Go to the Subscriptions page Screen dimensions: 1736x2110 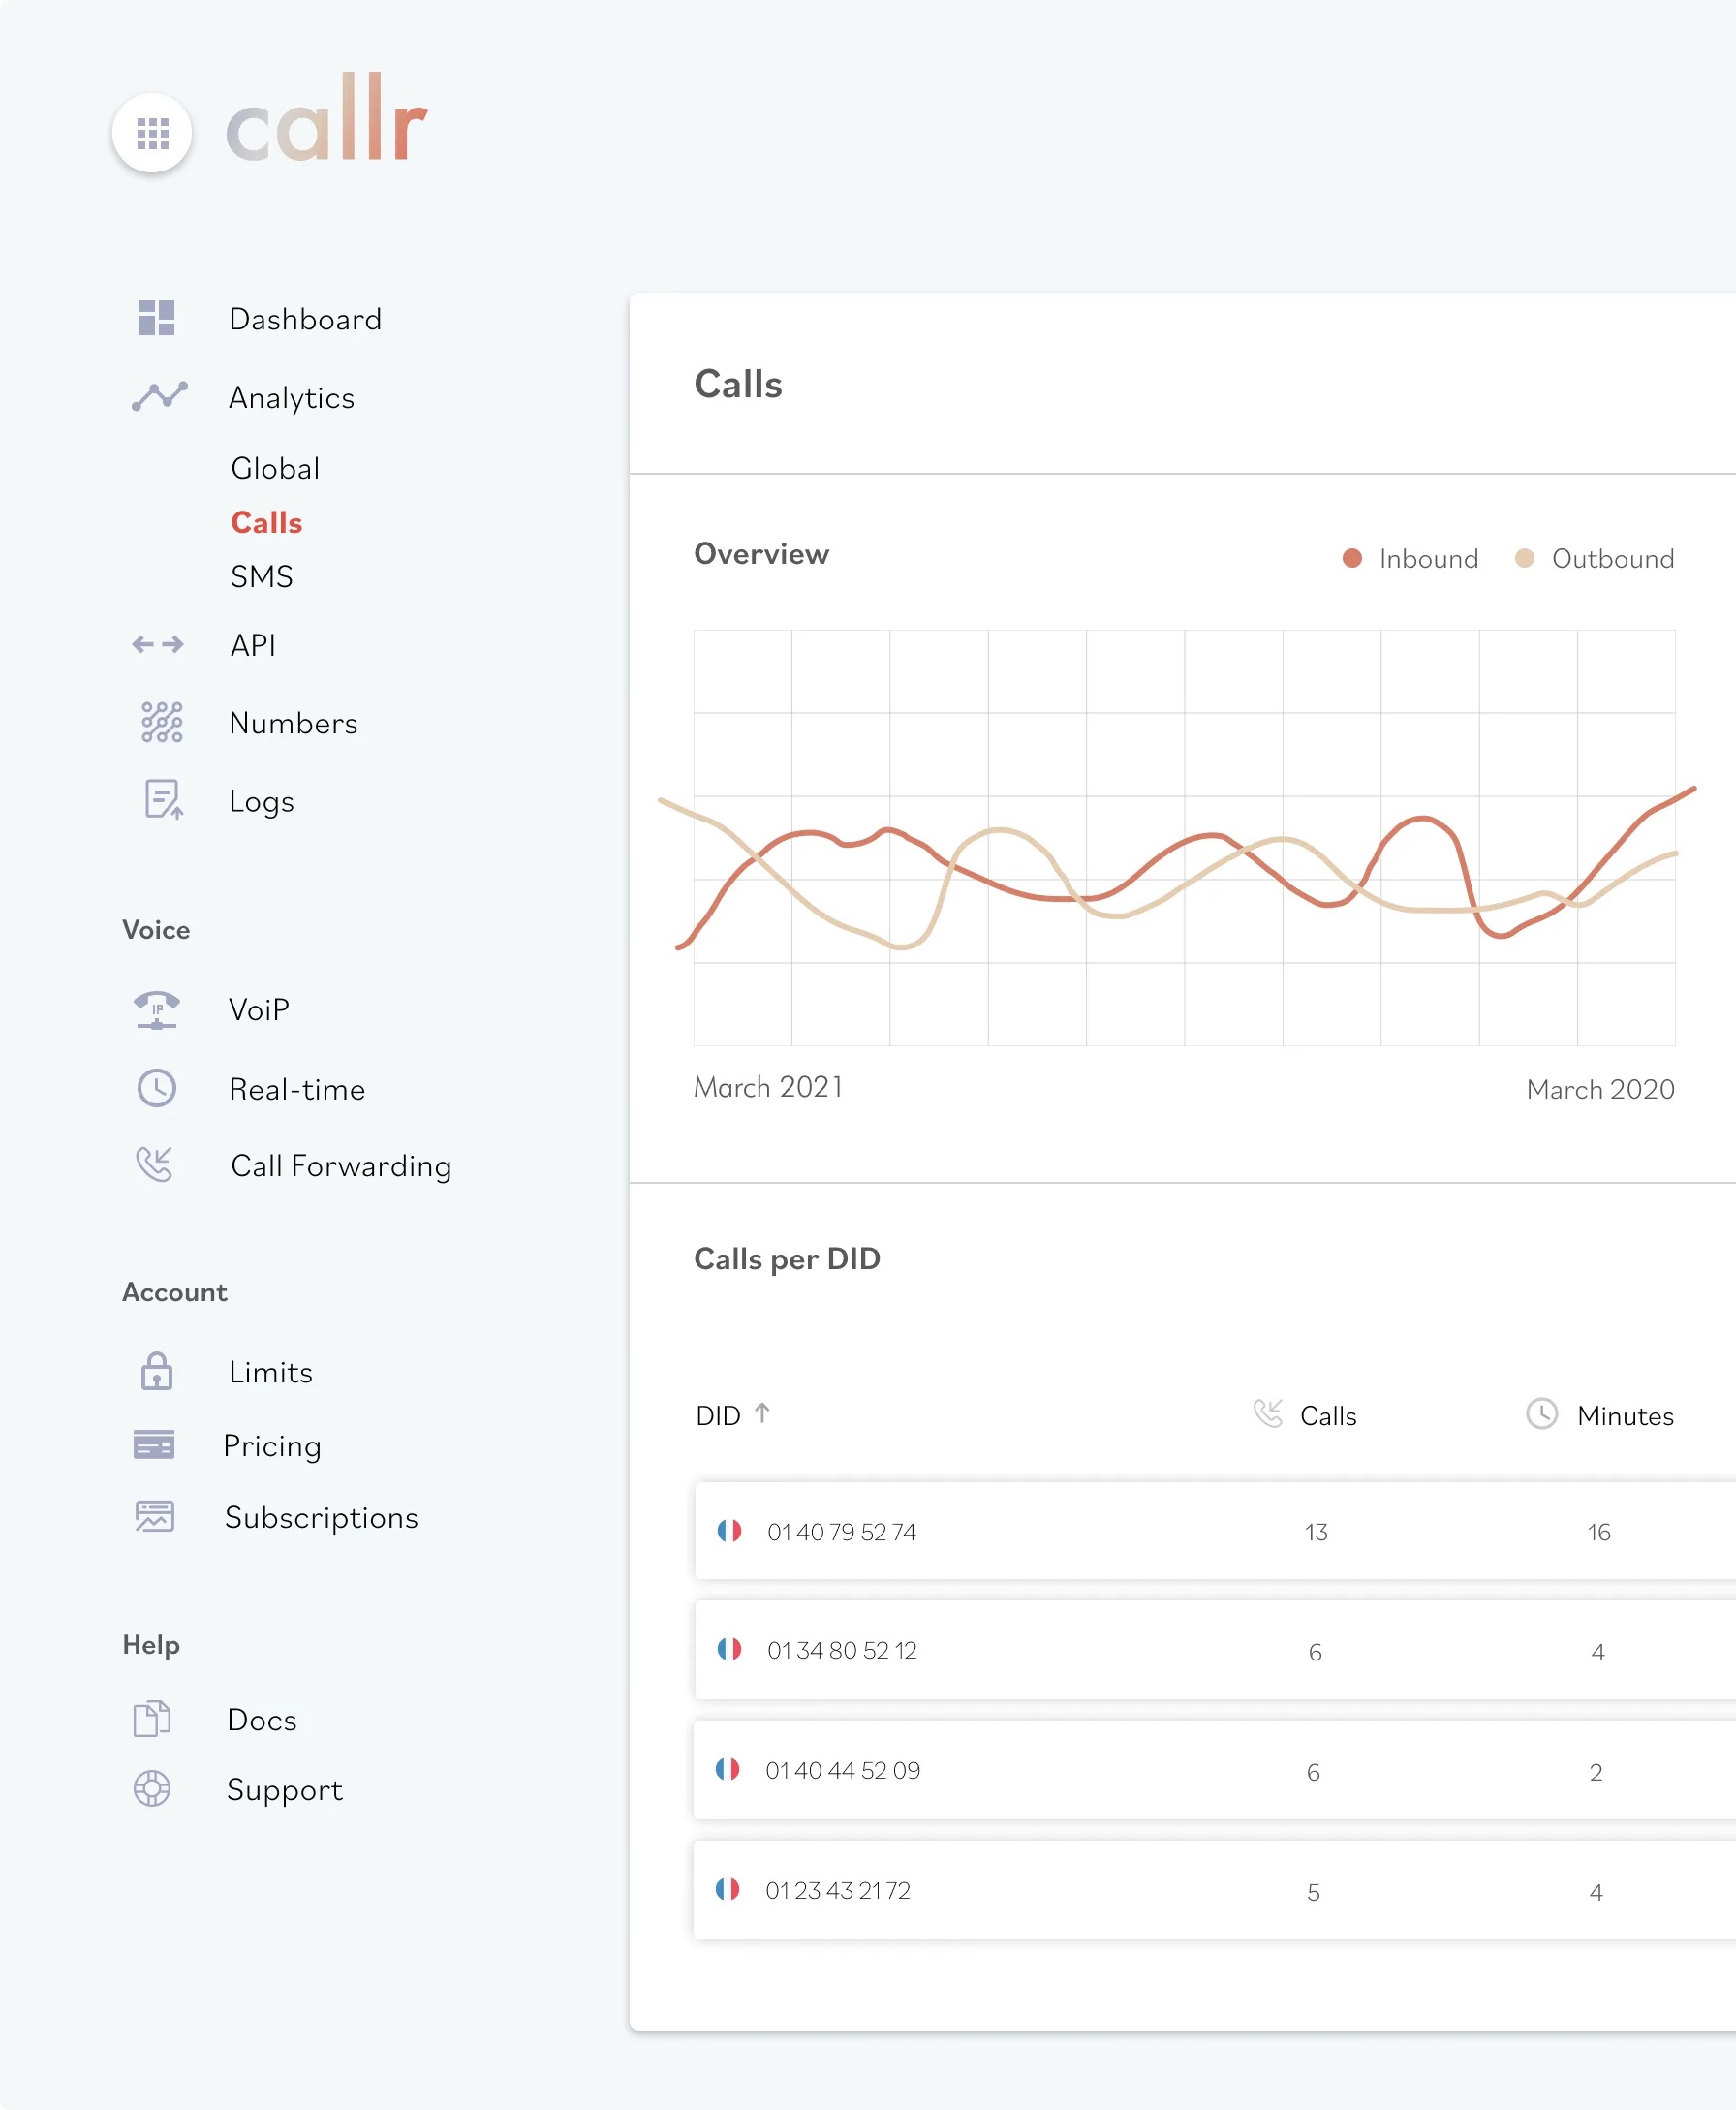tap(321, 1517)
